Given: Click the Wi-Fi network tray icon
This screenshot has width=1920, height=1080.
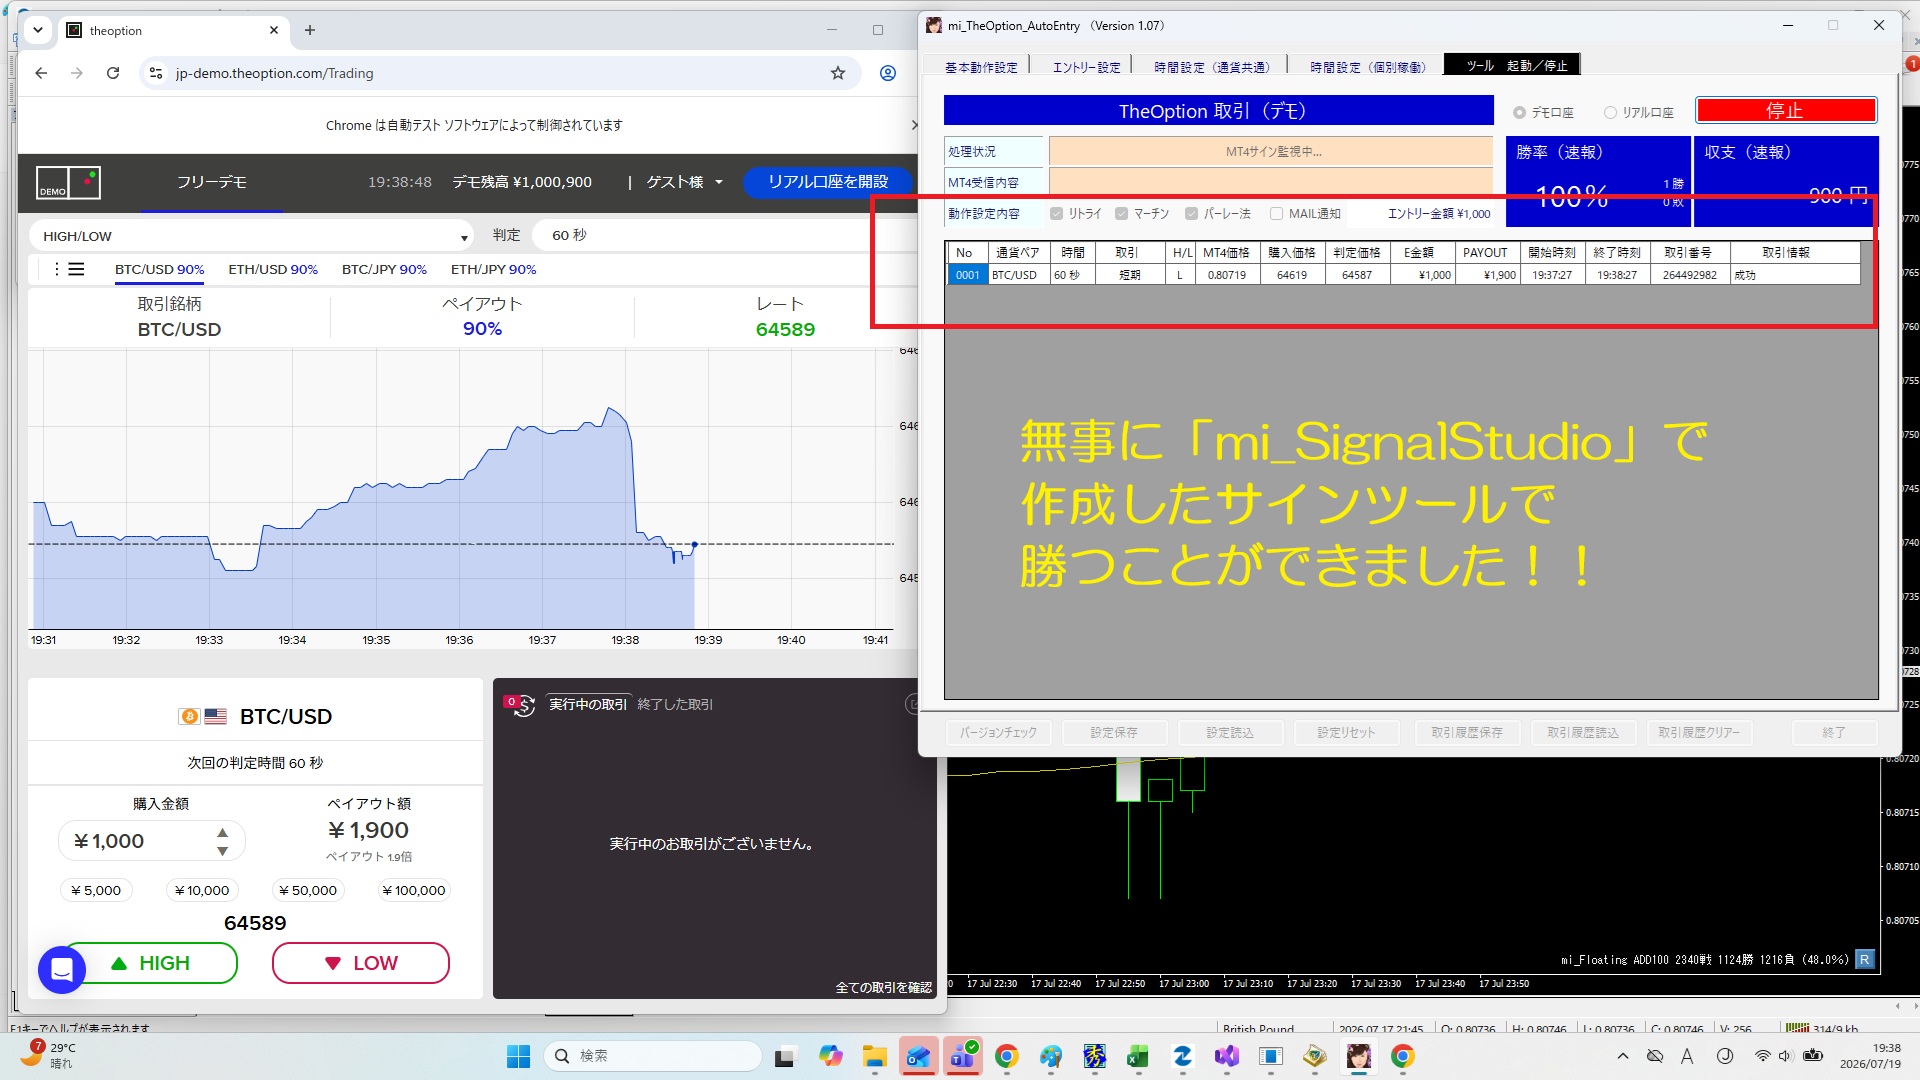Looking at the screenshot, I should [1762, 1056].
